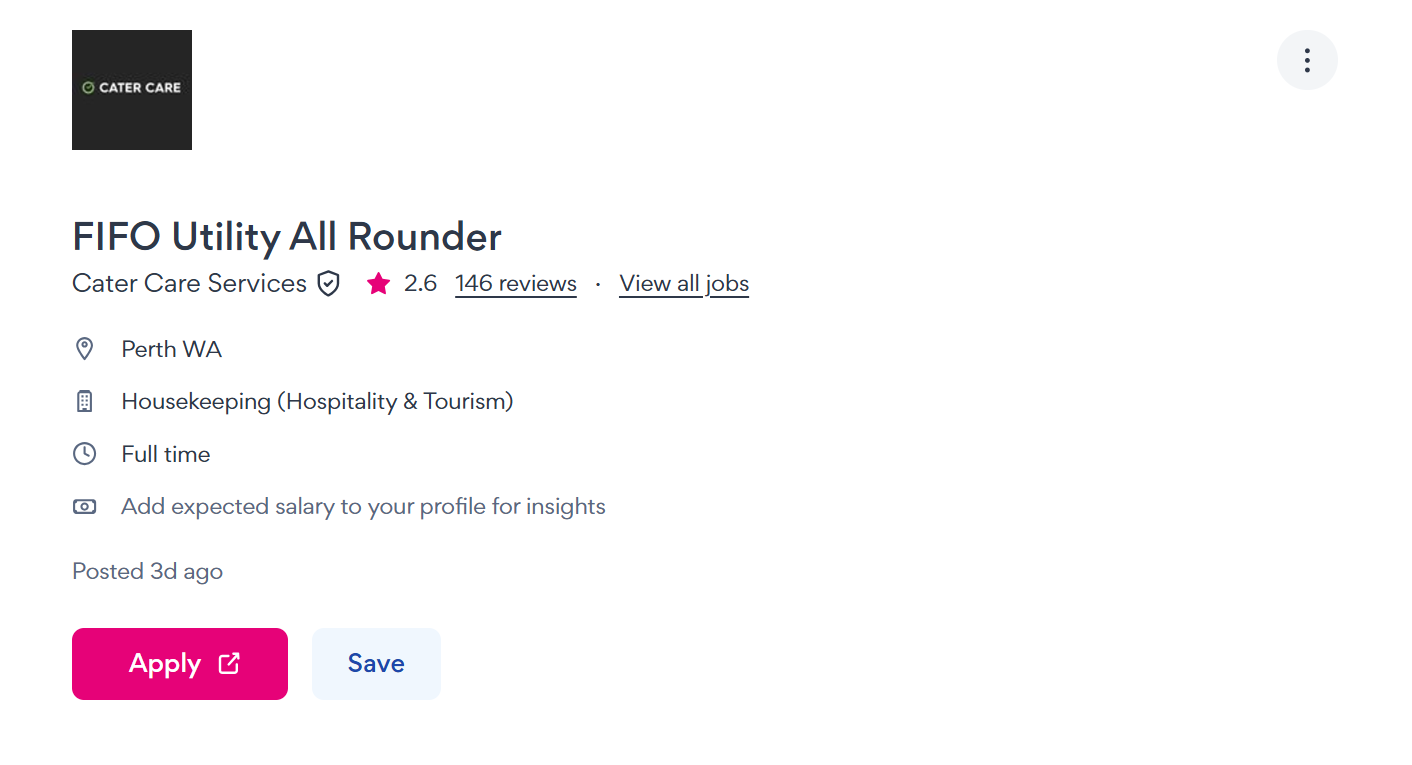Open the 146 reviews link

click(x=516, y=284)
